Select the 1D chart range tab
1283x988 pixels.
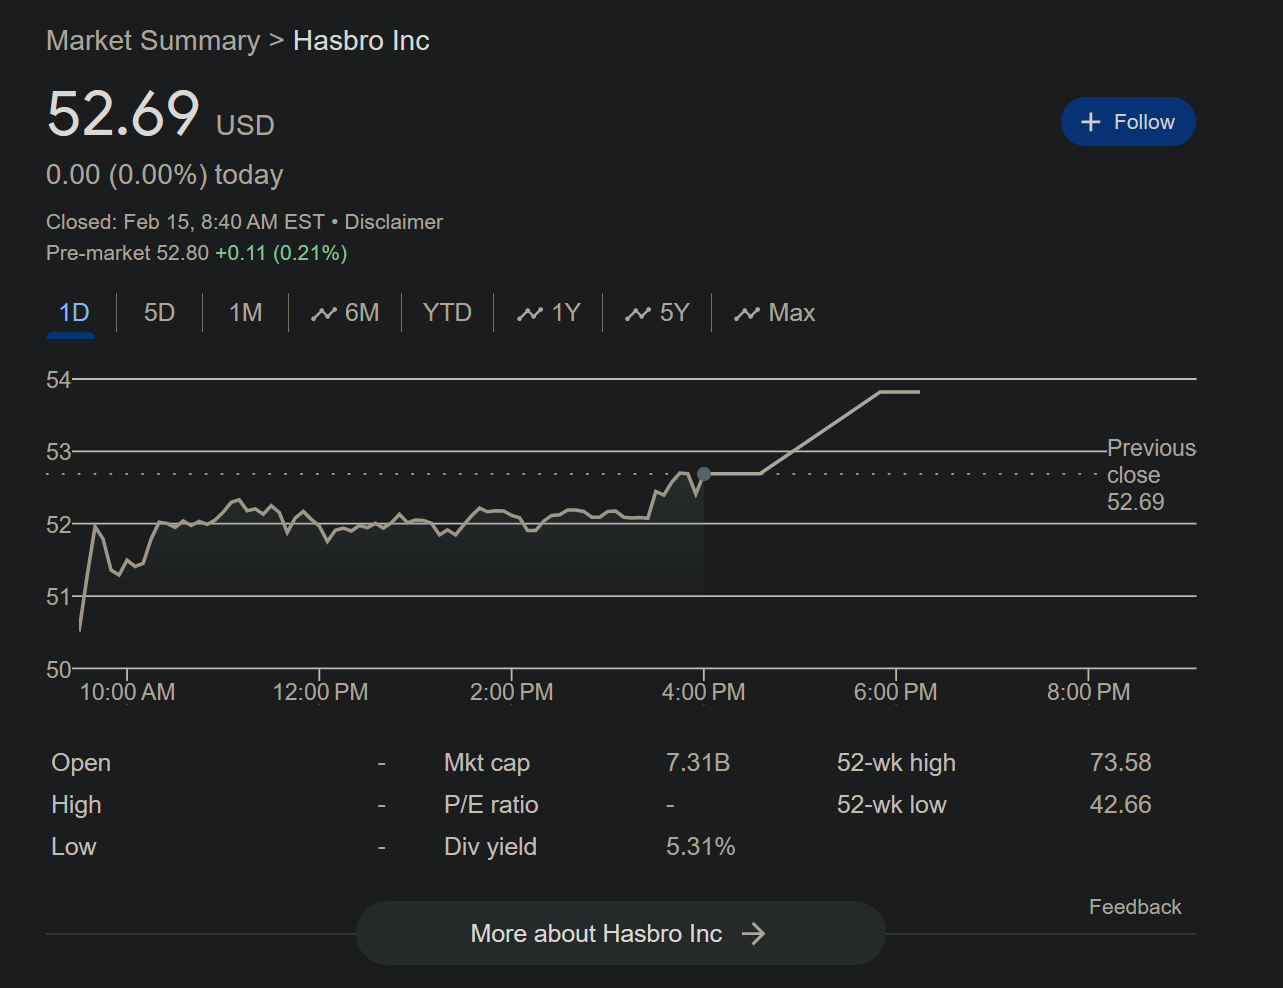click(73, 313)
